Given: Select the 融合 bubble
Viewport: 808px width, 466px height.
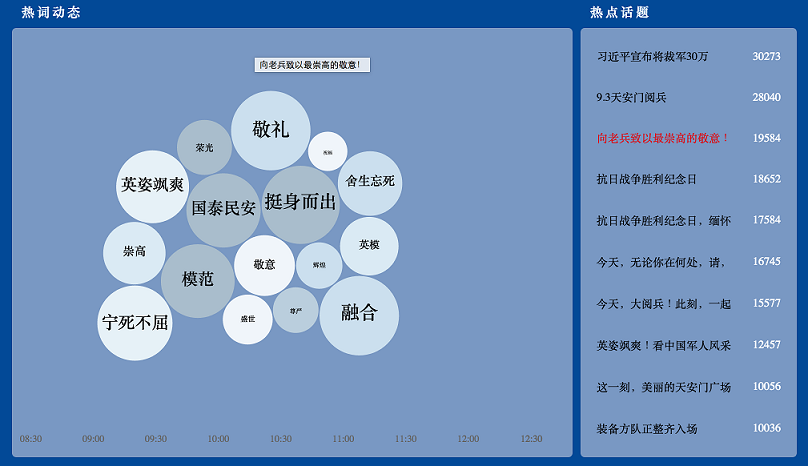Looking at the screenshot, I should 359,314.
